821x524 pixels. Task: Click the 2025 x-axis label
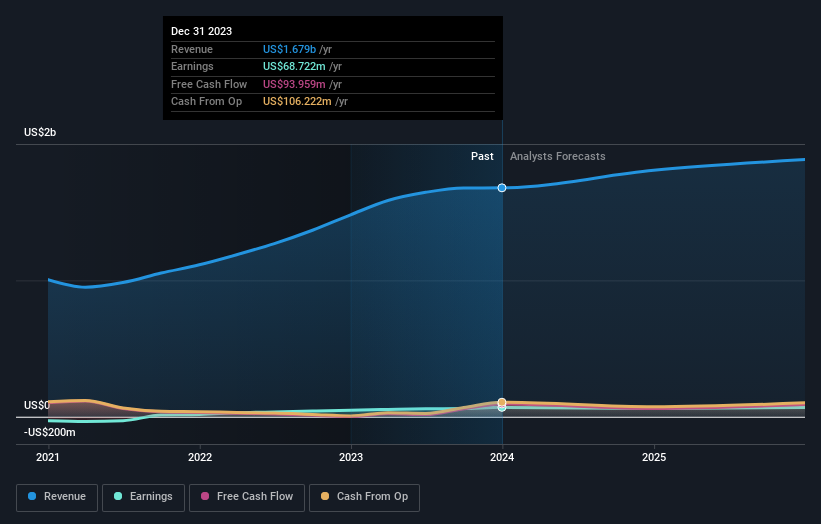click(x=654, y=457)
